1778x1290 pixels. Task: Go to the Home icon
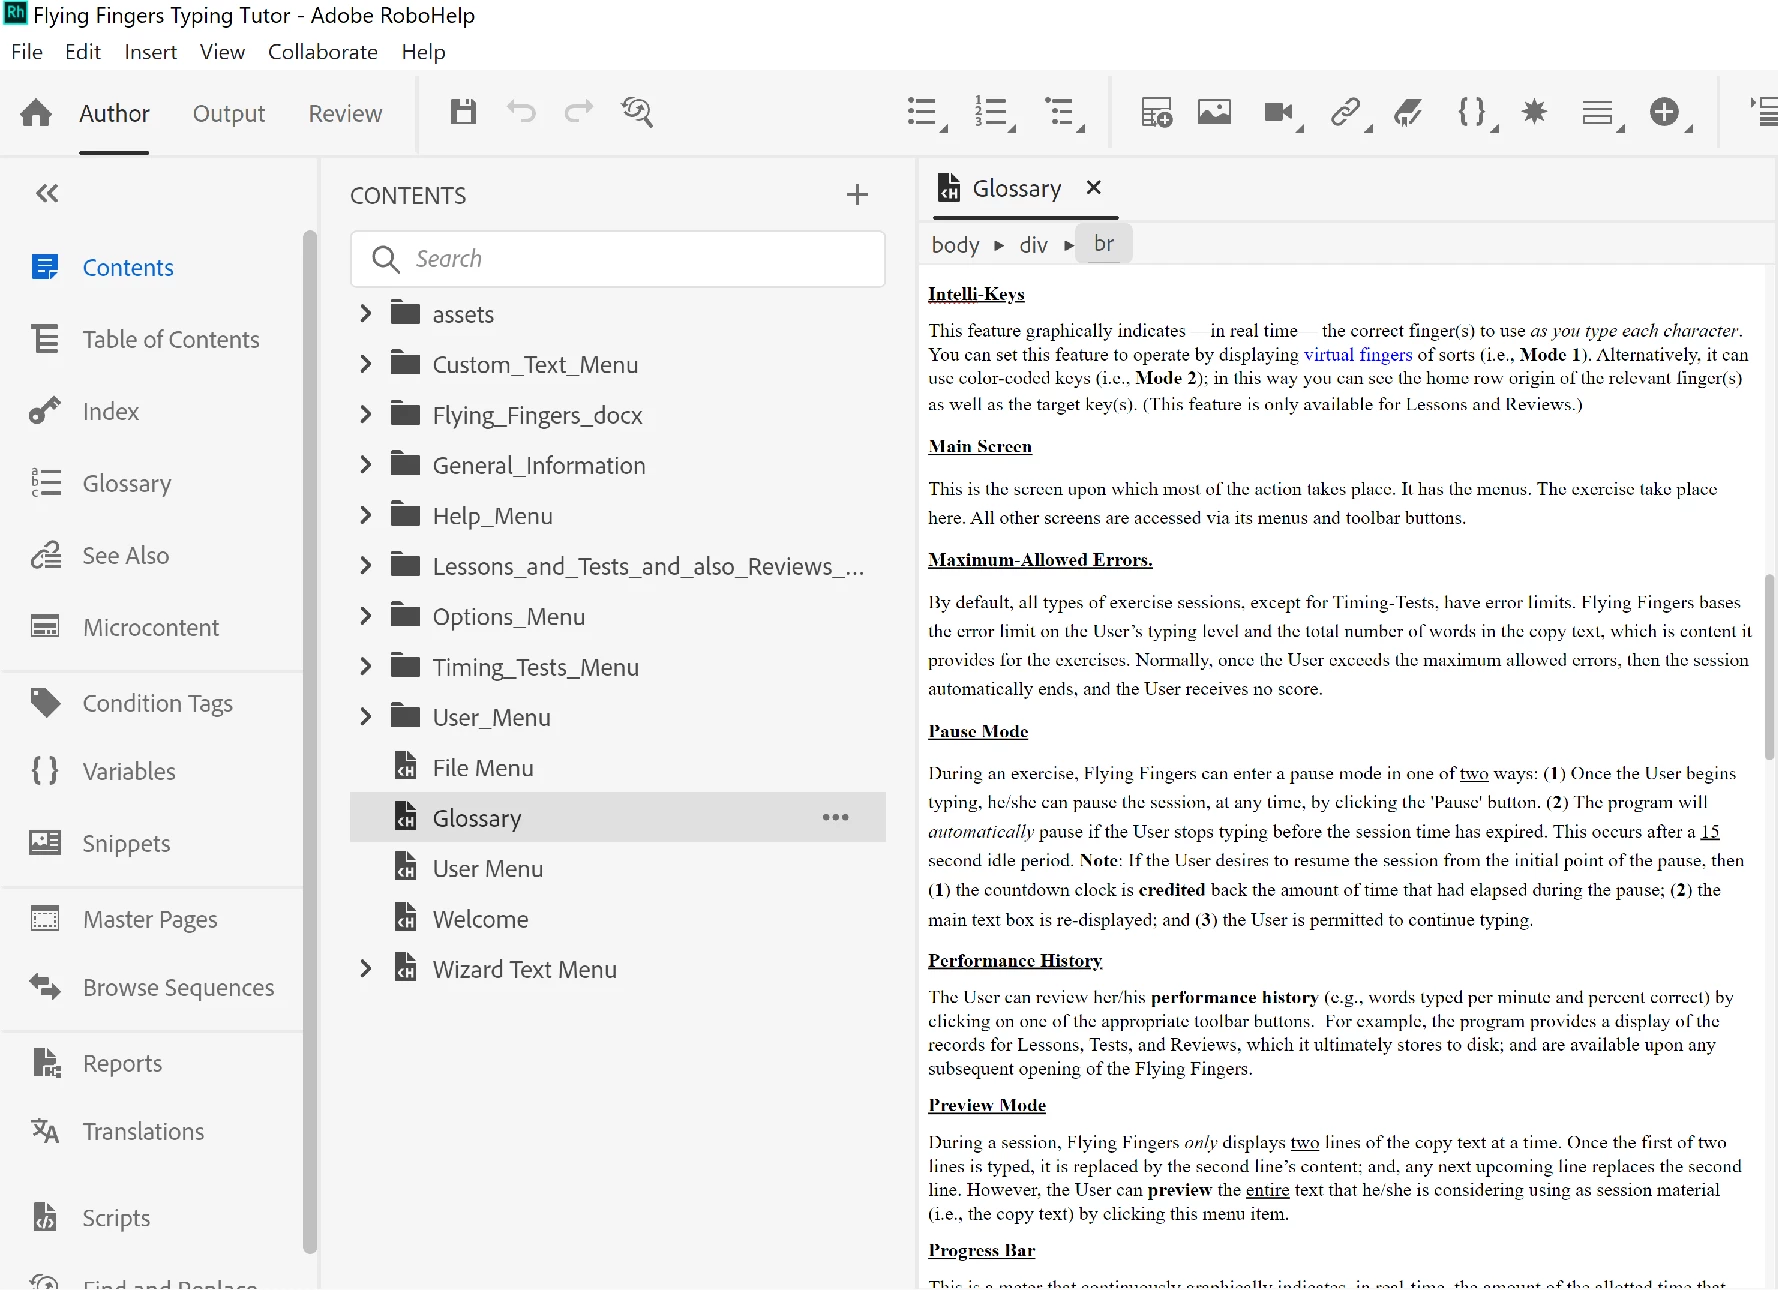click(x=36, y=113)
